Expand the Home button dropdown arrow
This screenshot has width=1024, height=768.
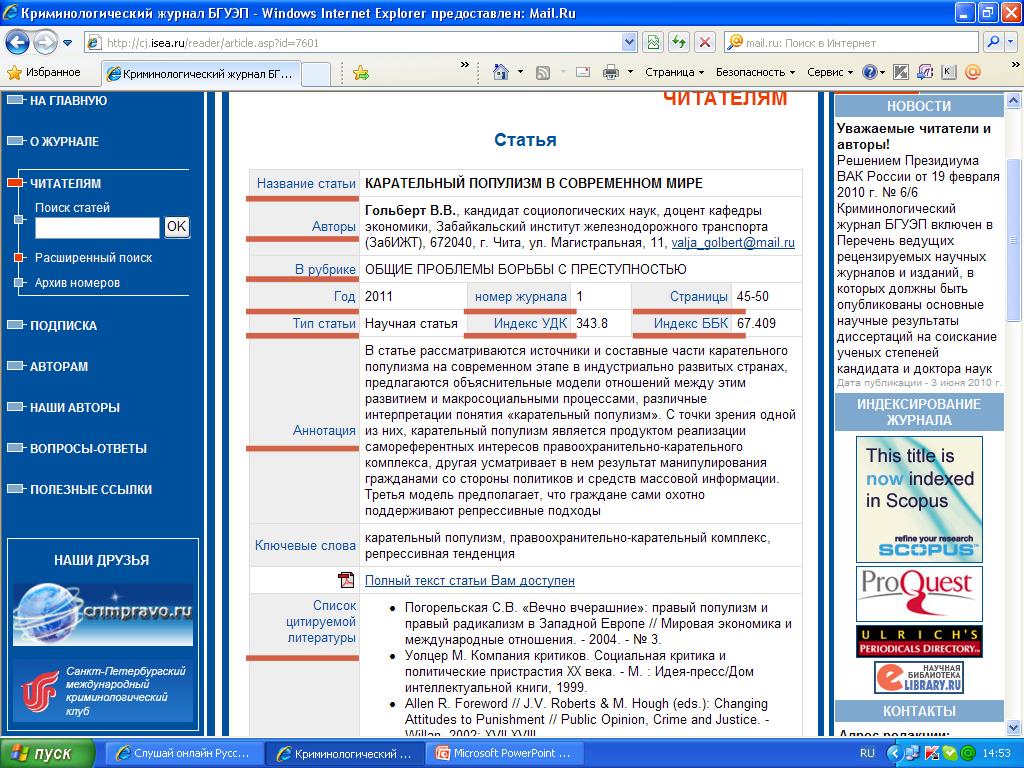pos(520,72)
